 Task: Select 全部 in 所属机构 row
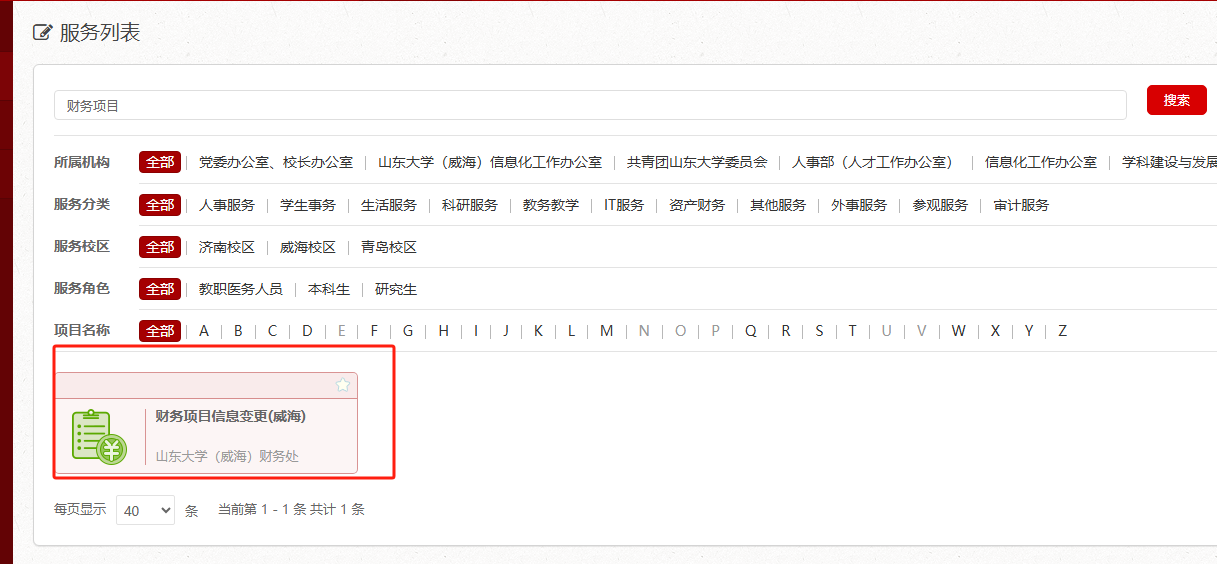(x=160, y=162)
